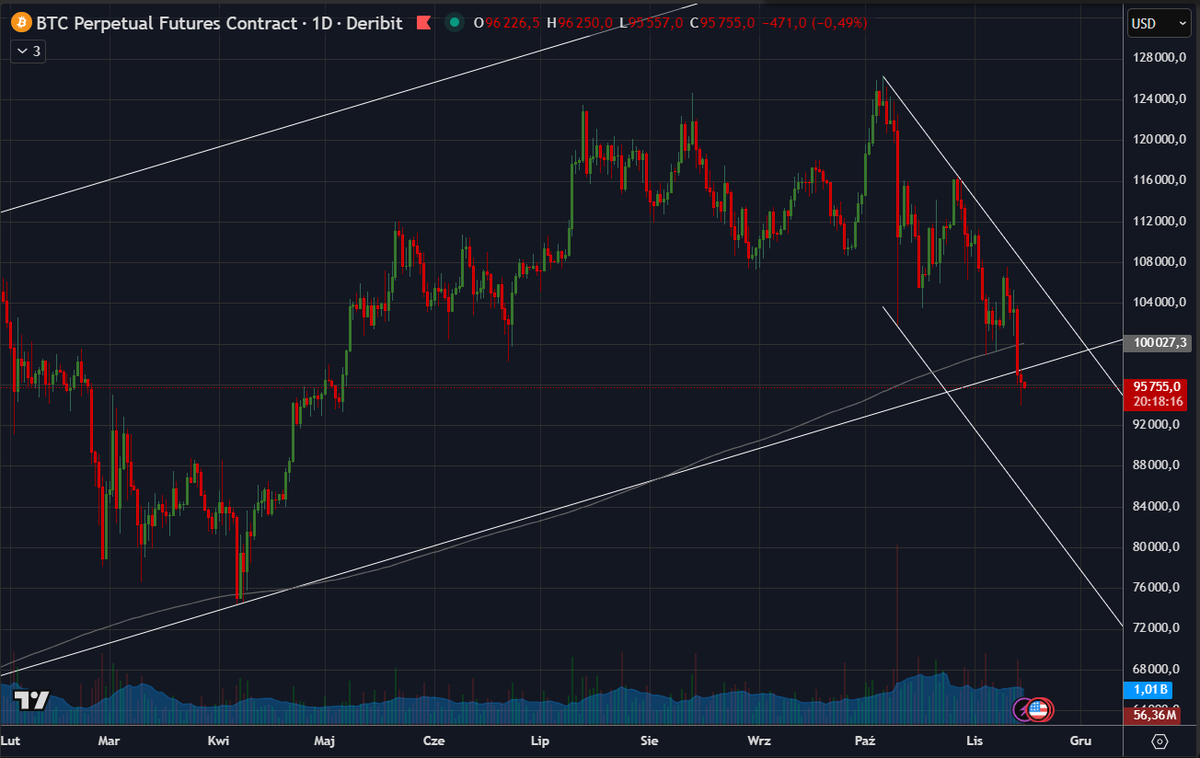Click the 128000,0 price scale label
This screenshot has height=758, width=1200.
pos(1158,58)
